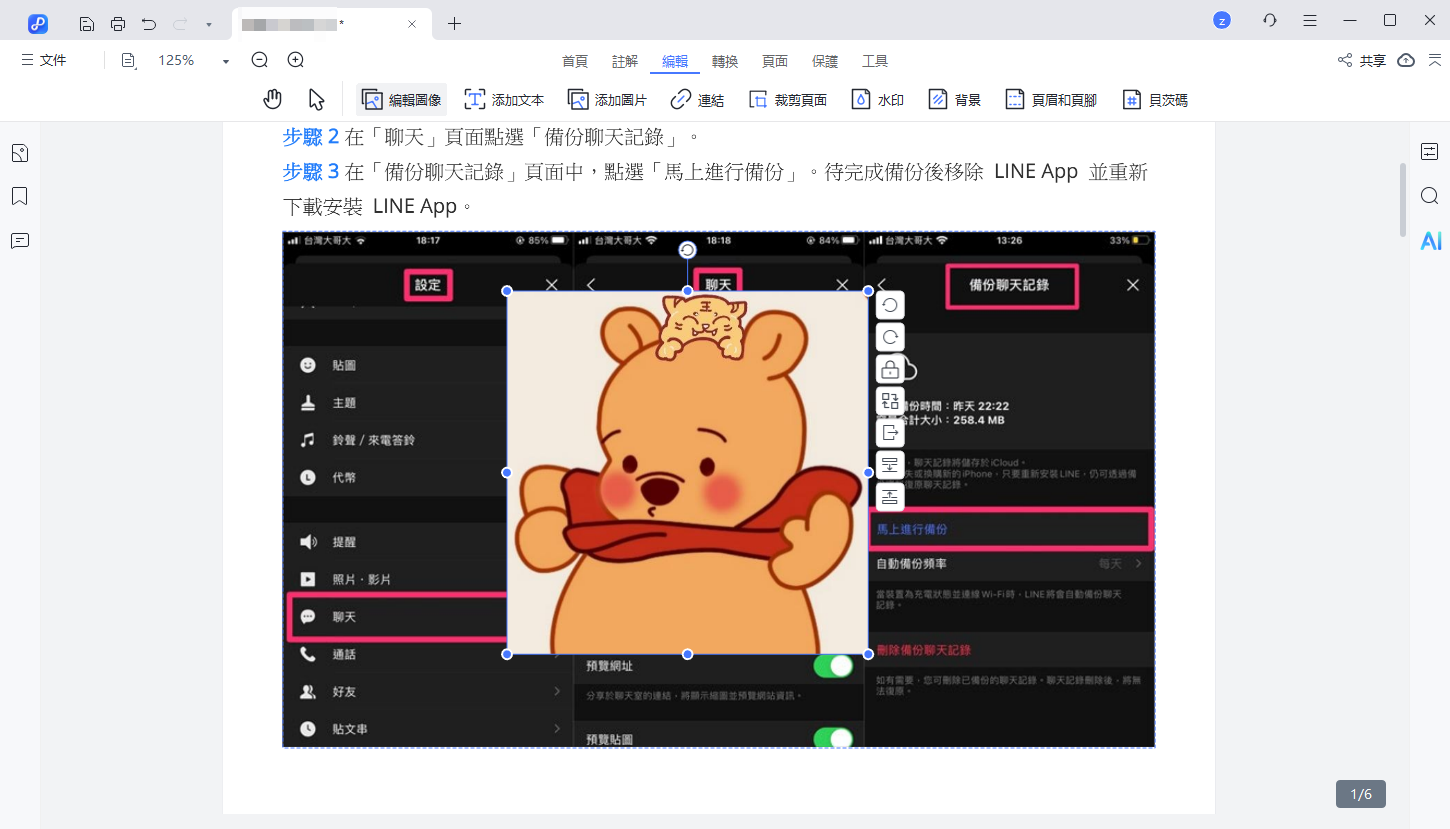Upload to cloud using the cloud icon
This screenshot has height=829, width=1450.
click(1406, 60)
